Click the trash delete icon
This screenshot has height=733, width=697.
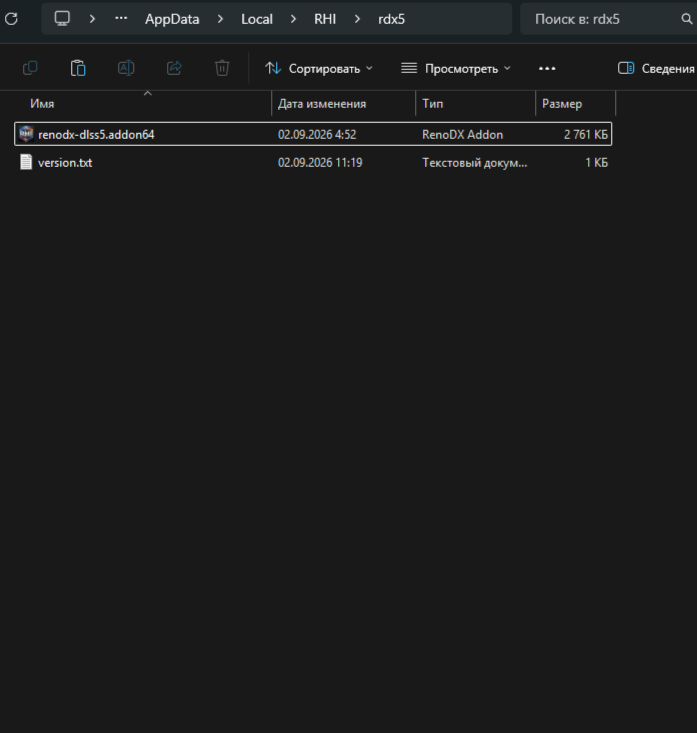click(x=222, y=68)
